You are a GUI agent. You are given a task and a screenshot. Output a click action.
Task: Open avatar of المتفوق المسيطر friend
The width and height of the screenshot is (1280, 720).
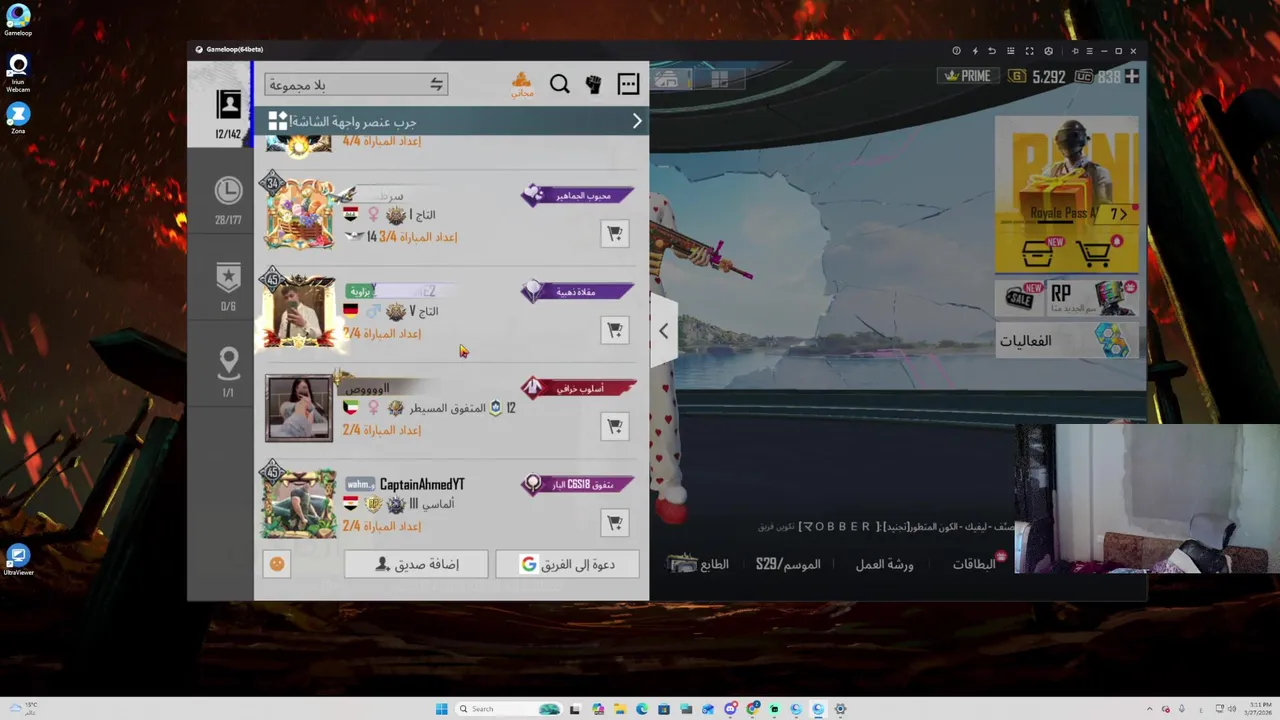(x=299, y=408)
